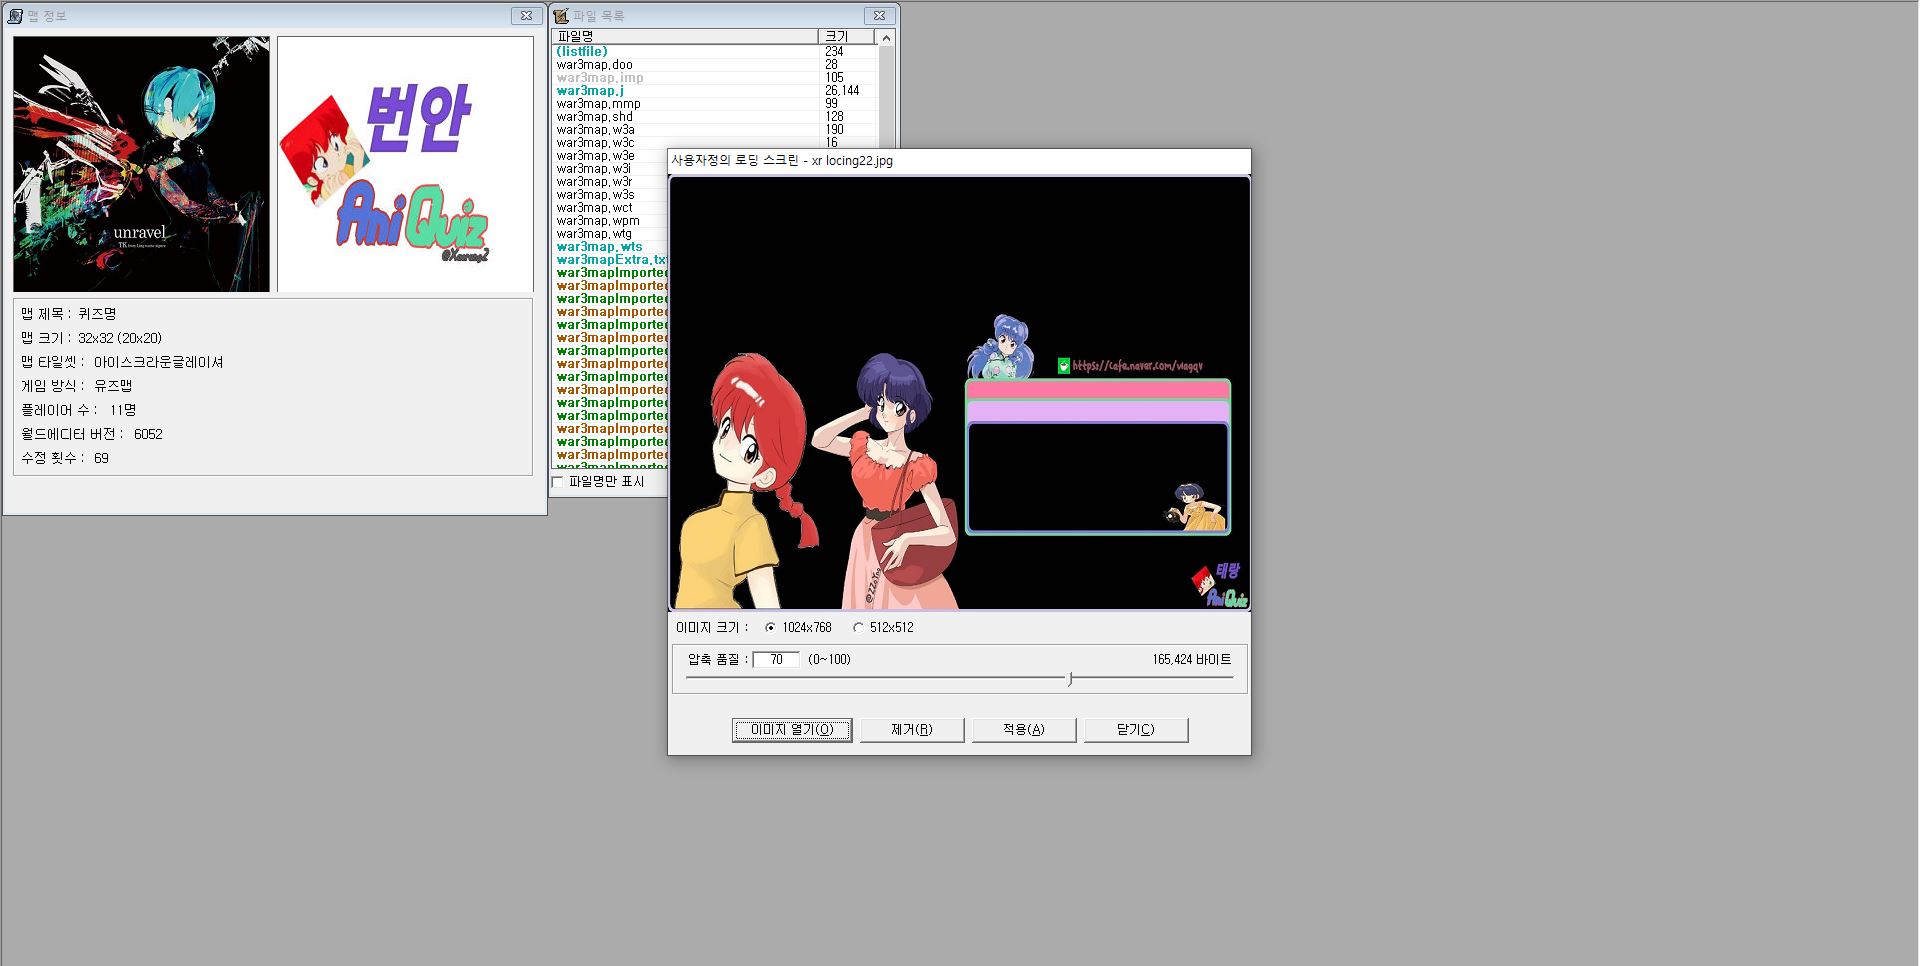Click the loading screen dialog title bar
This screenshot has height=966, width=1920.
click(960, 161)
